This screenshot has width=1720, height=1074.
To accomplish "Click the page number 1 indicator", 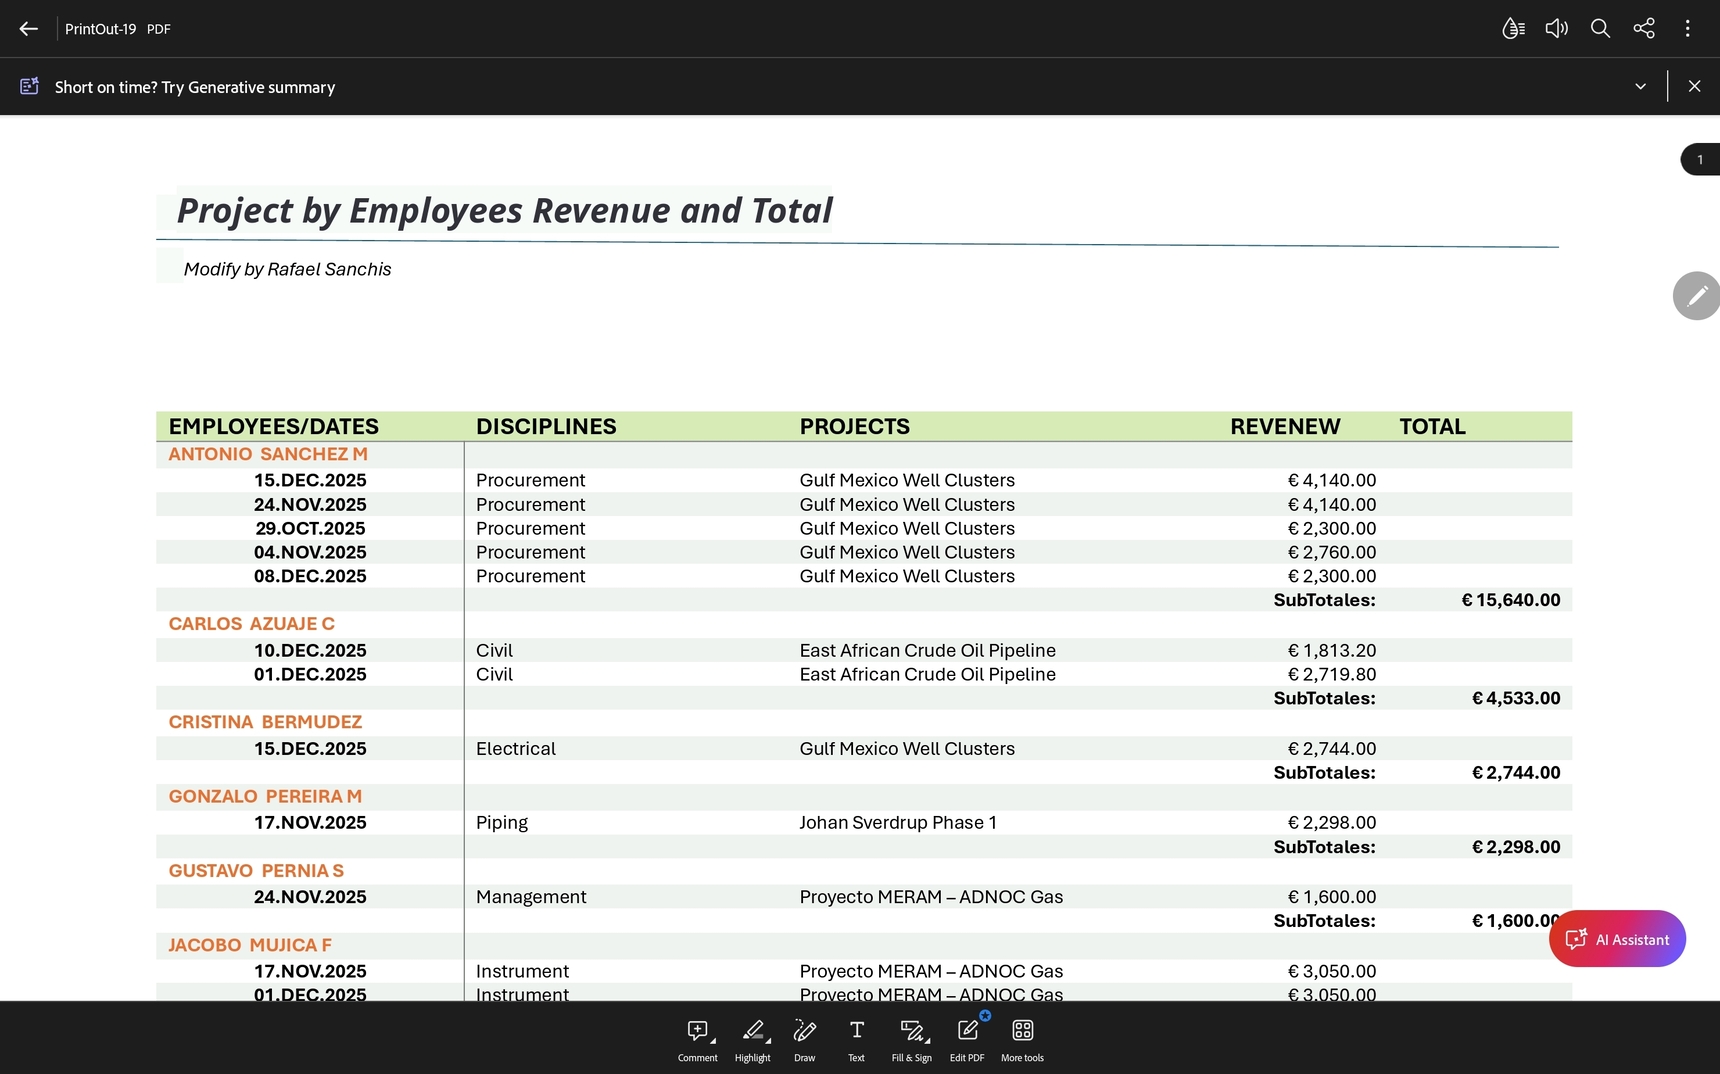I will [1699, 160].
